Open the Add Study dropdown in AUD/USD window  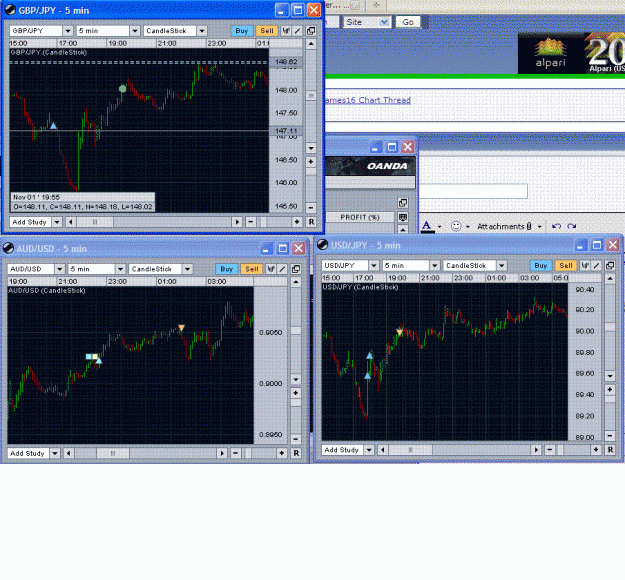[55, 453]
